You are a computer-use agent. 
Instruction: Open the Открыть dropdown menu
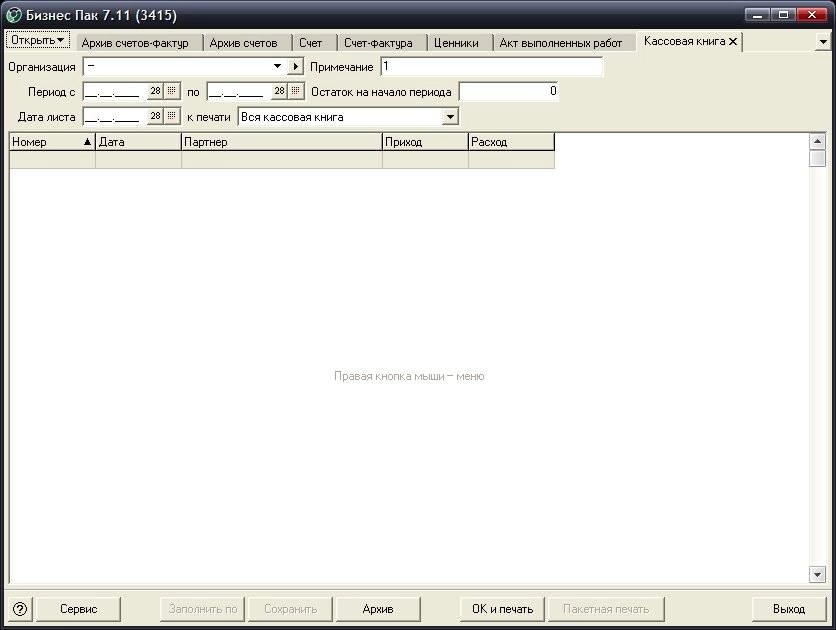click(x=38, y=40)
